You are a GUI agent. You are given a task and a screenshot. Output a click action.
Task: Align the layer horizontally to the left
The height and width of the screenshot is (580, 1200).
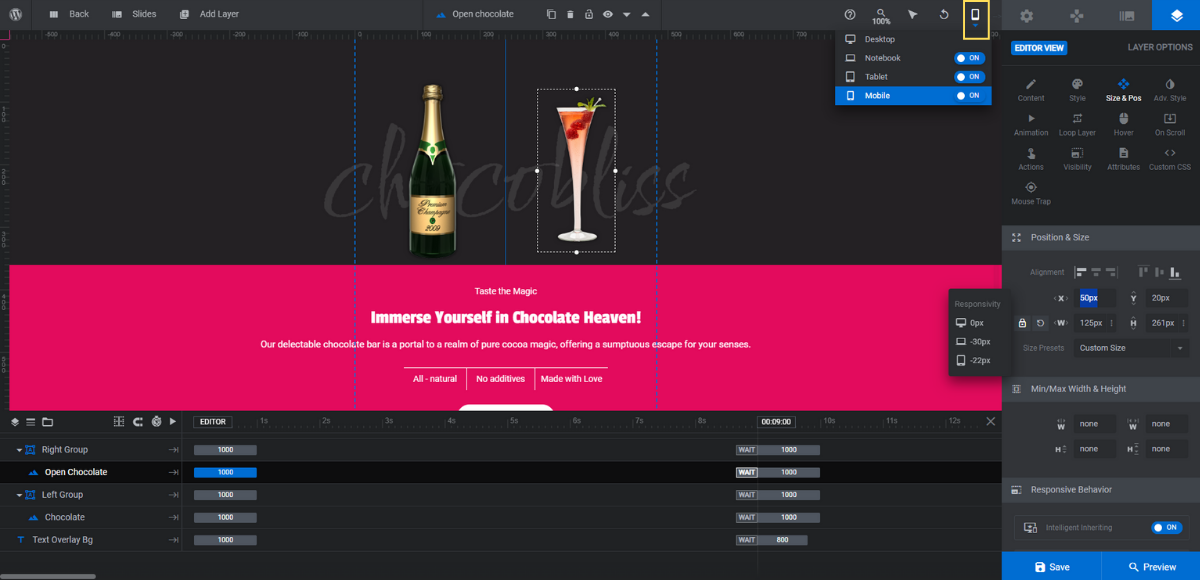click(1081, 272)
